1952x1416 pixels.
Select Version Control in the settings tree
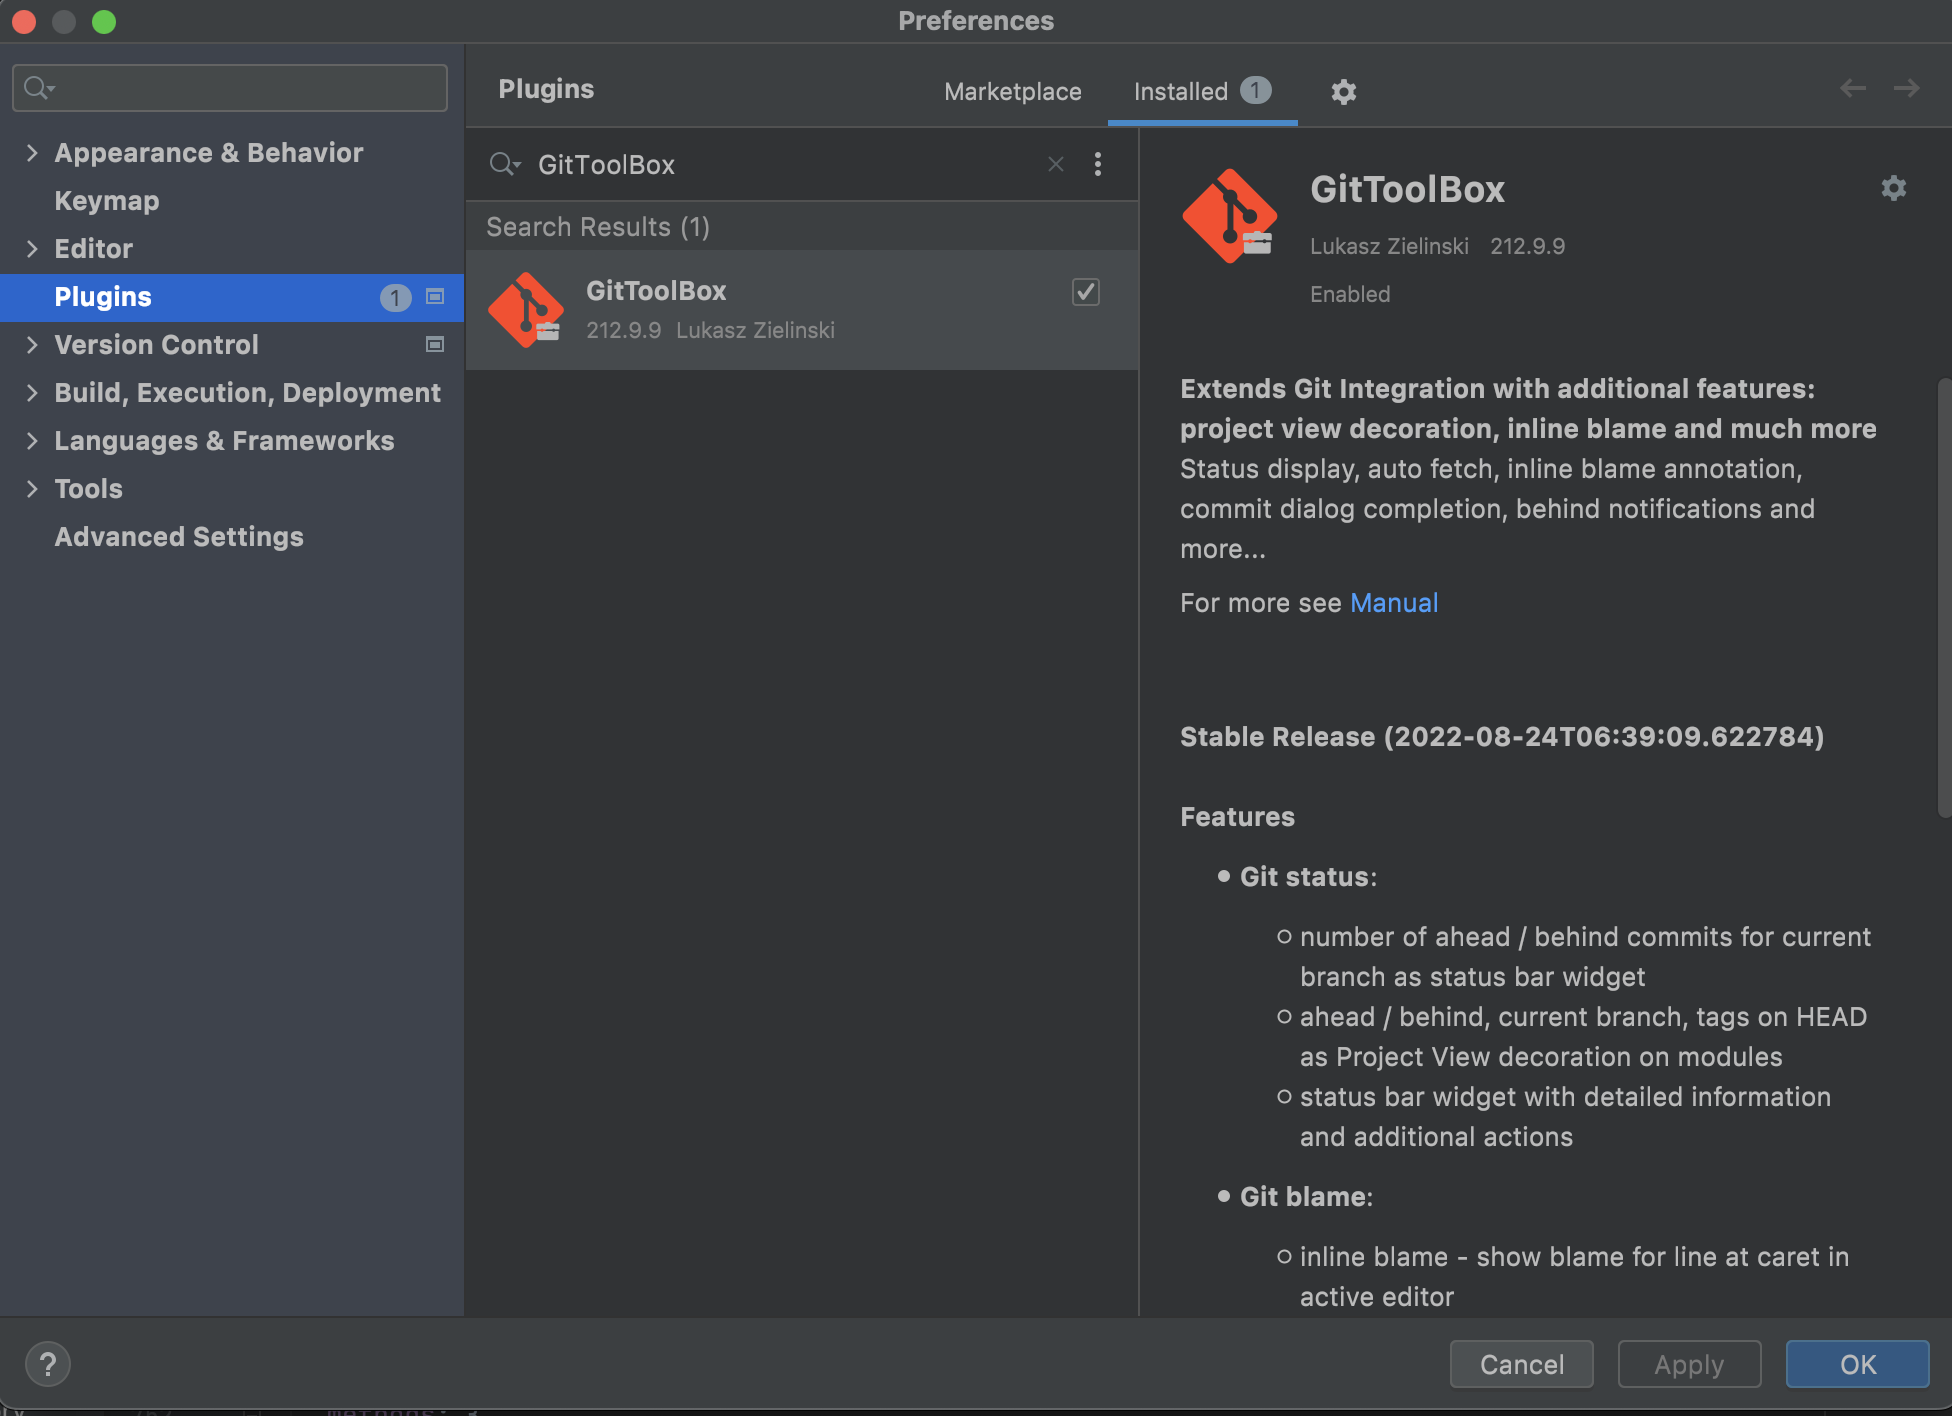pyautogui.click(x=156, y=344)
